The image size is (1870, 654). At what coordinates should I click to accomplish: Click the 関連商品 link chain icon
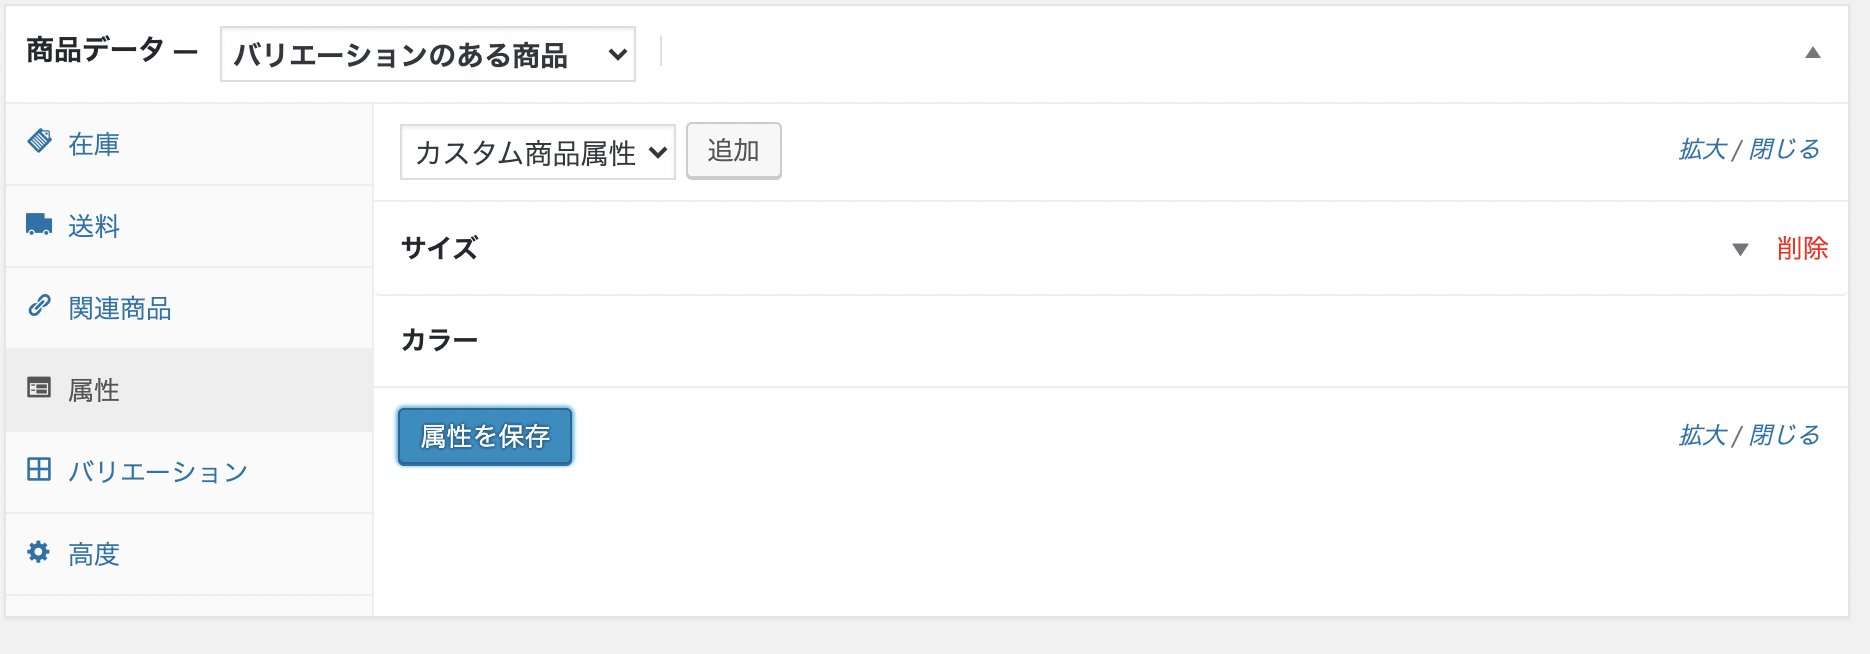coord(39,305)
